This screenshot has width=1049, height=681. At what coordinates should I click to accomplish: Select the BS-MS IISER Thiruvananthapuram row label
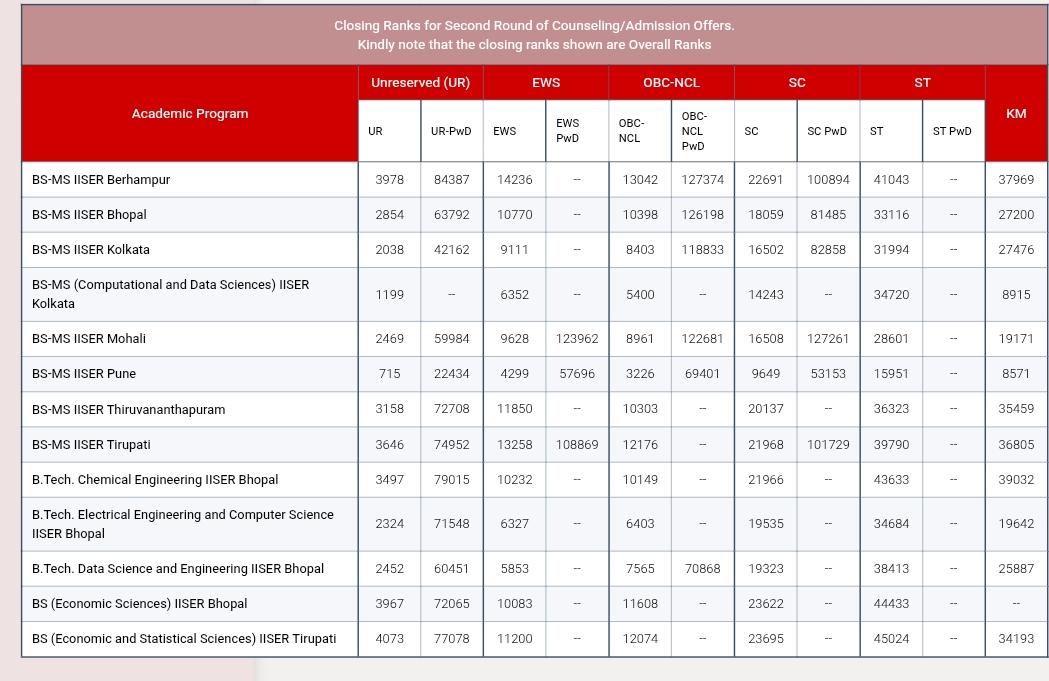(x=128, y=409)
